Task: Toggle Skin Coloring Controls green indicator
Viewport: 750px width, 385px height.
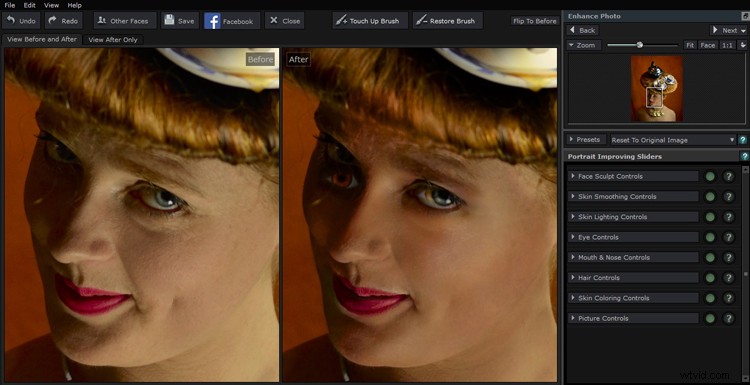Action: coord(710,298)
